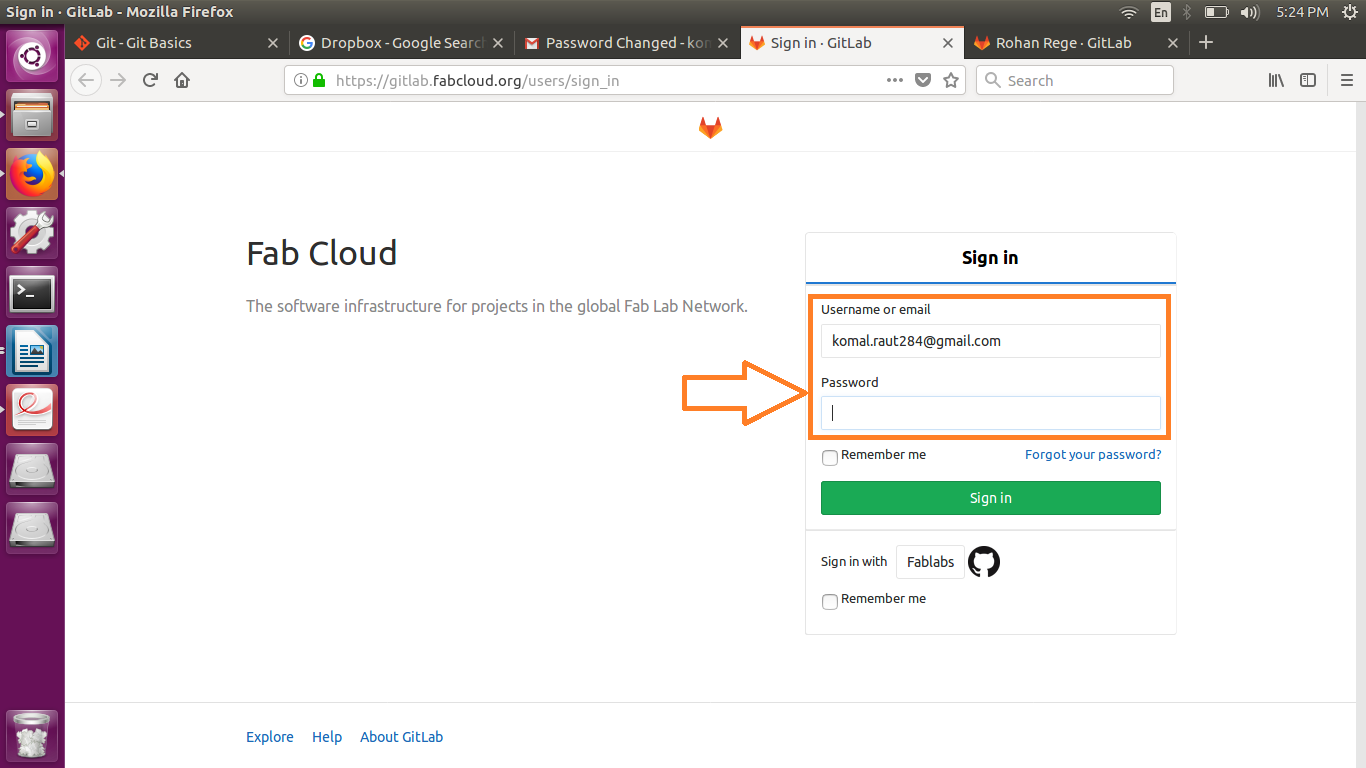Open the Forgot your password? link
This screenshot has height=768, width=1366.
click(1093, 454)
